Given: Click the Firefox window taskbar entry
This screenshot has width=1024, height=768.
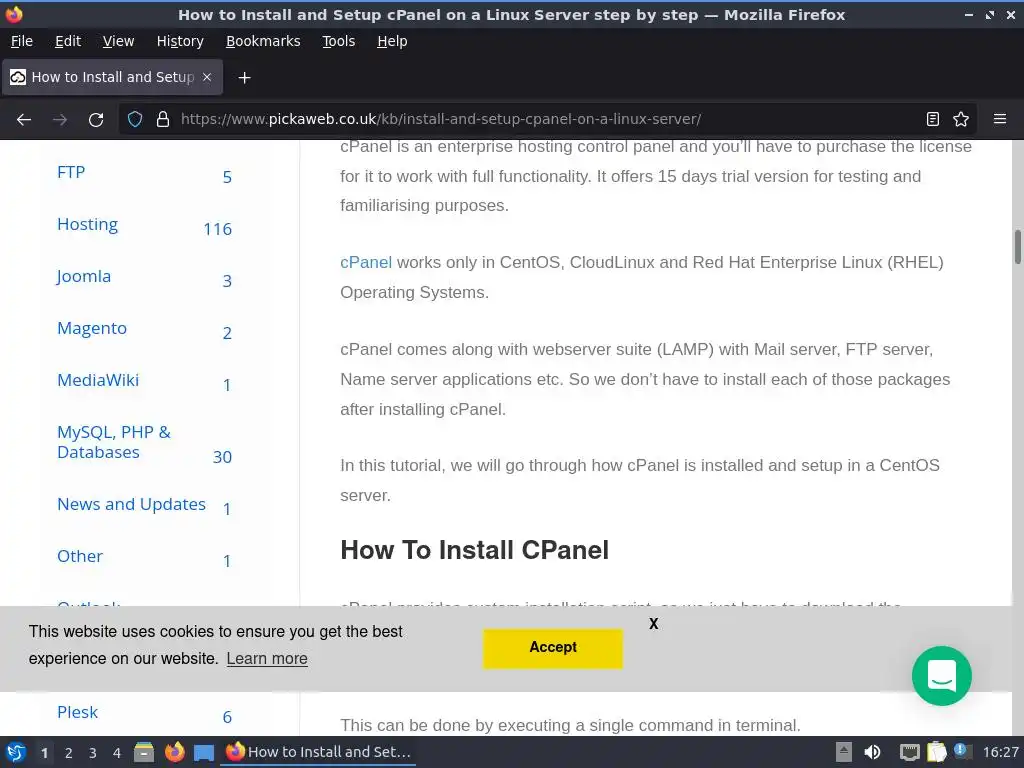Looking at the screenshot, I should point(319,752).
